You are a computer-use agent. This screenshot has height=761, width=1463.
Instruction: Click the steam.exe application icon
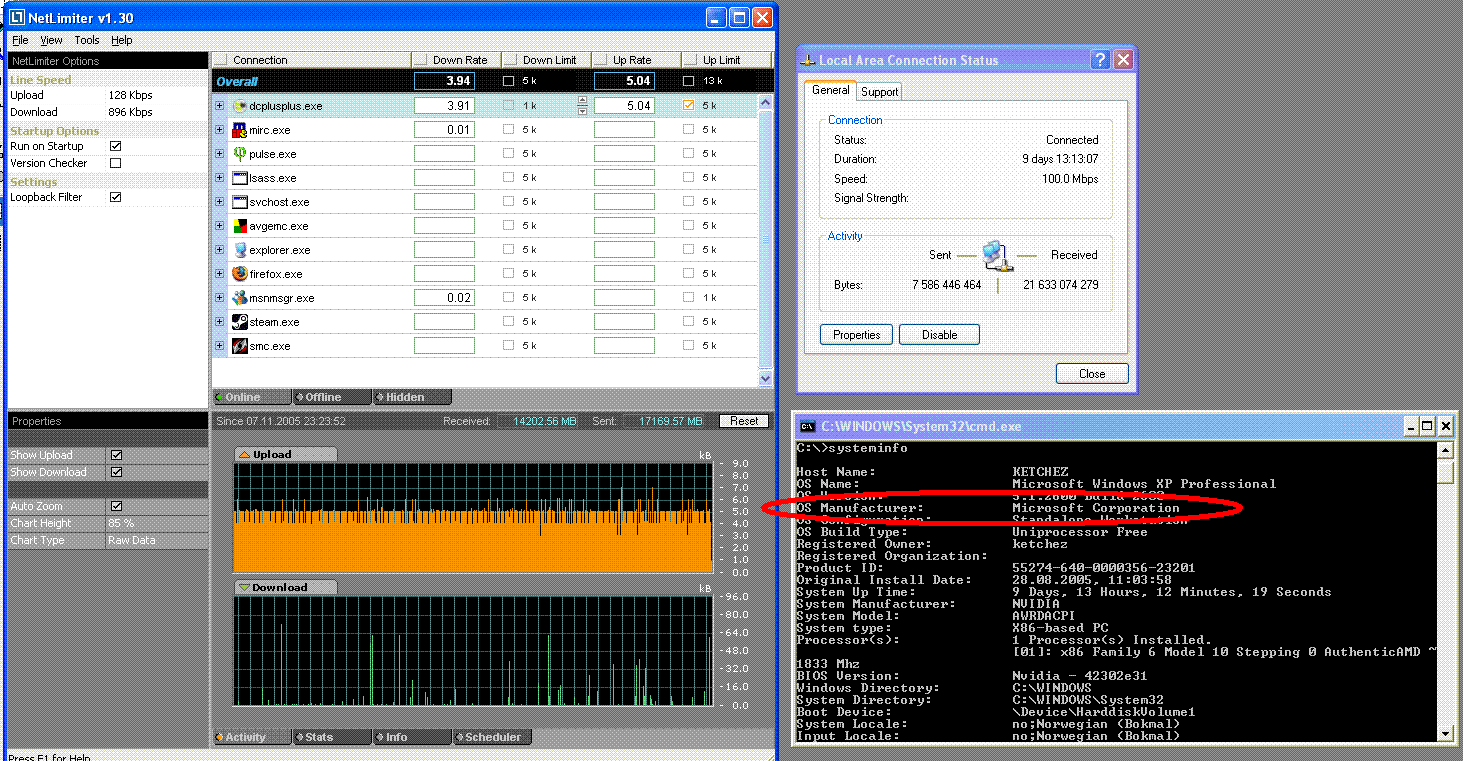(240, 321)
